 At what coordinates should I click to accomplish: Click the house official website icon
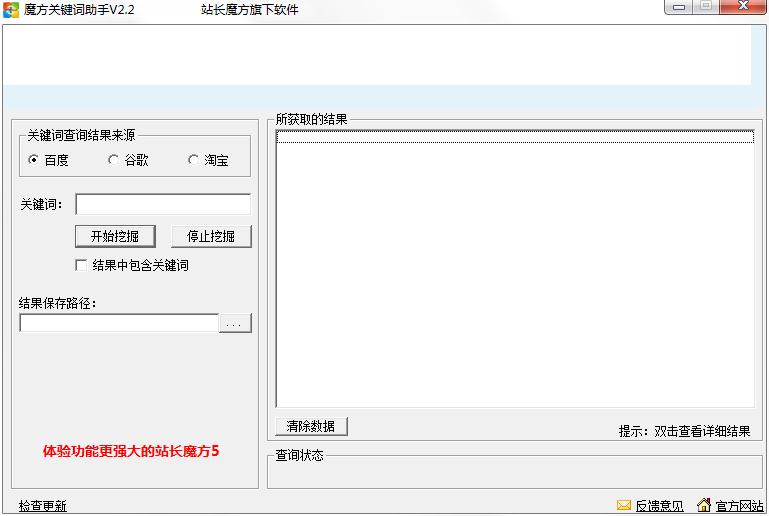click(704, 504)
